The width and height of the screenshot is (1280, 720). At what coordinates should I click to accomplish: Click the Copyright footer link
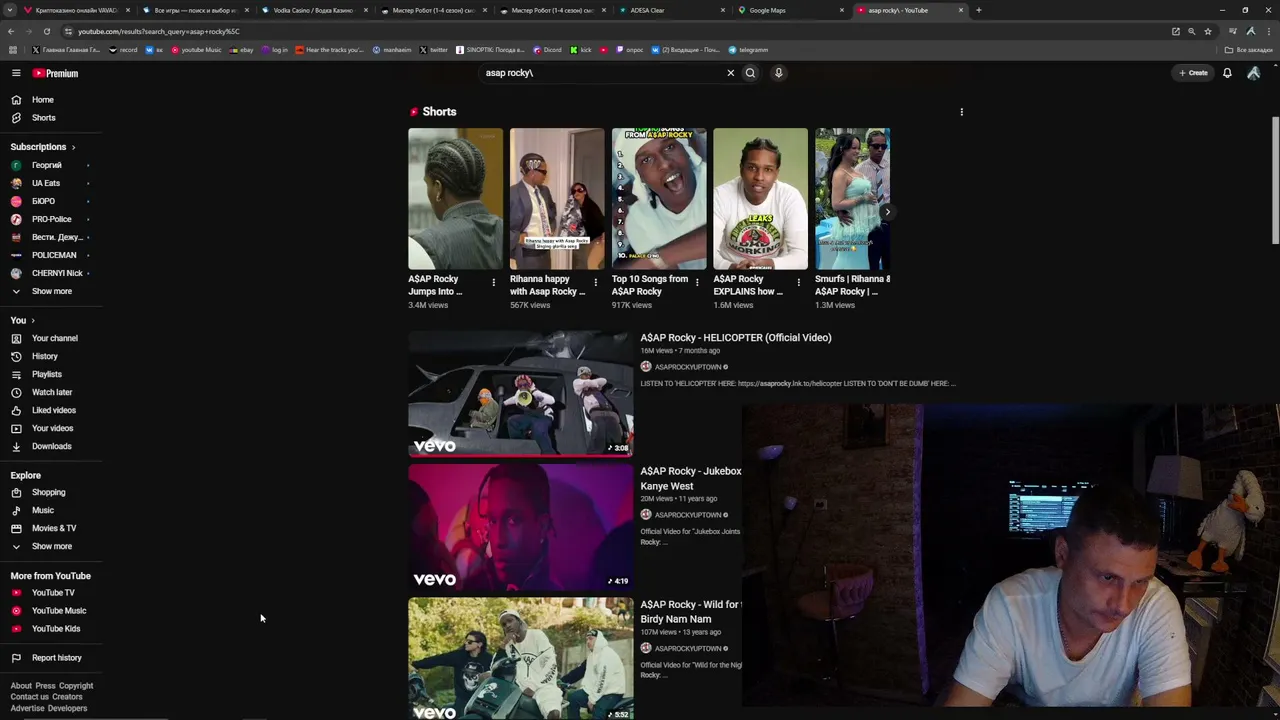coord(76,686)
